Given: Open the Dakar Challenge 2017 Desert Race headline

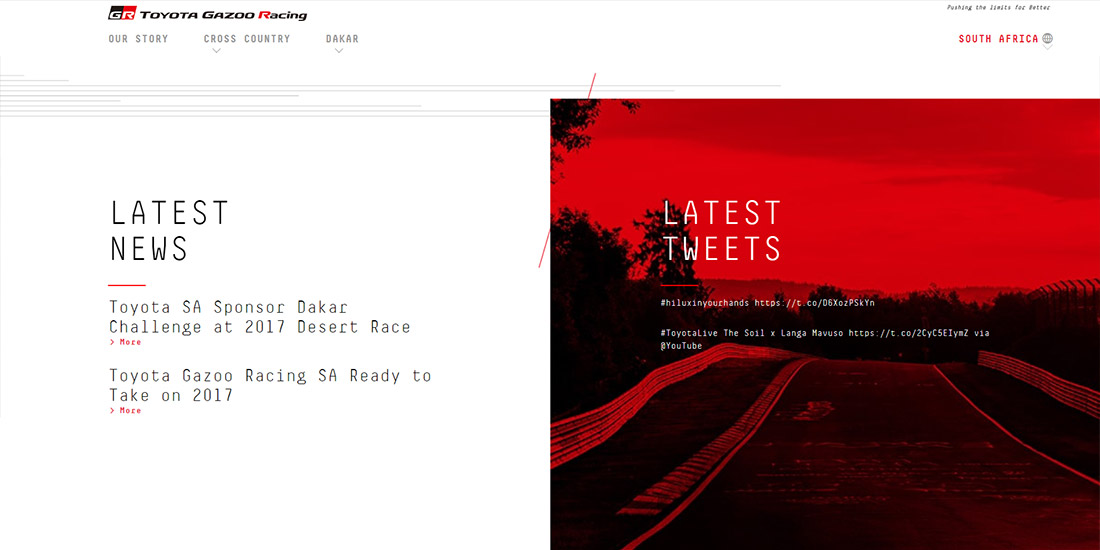Looking at the screenshot, I should click(x=259, y=317).
